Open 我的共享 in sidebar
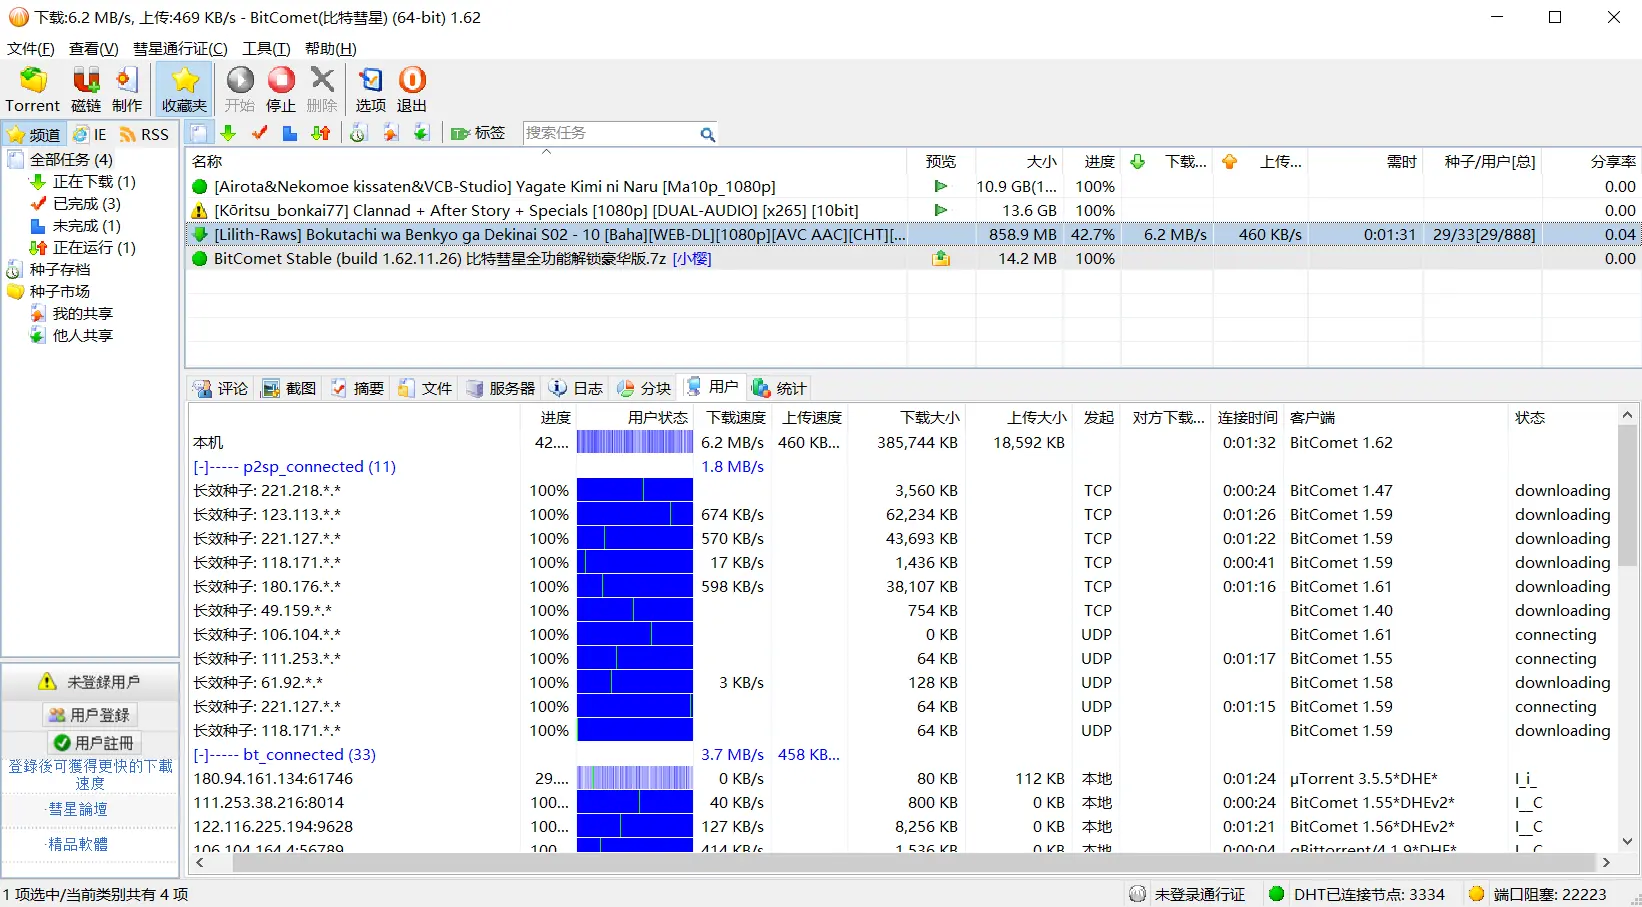Viewport: 1642px width, 907px height. [83, 313]
